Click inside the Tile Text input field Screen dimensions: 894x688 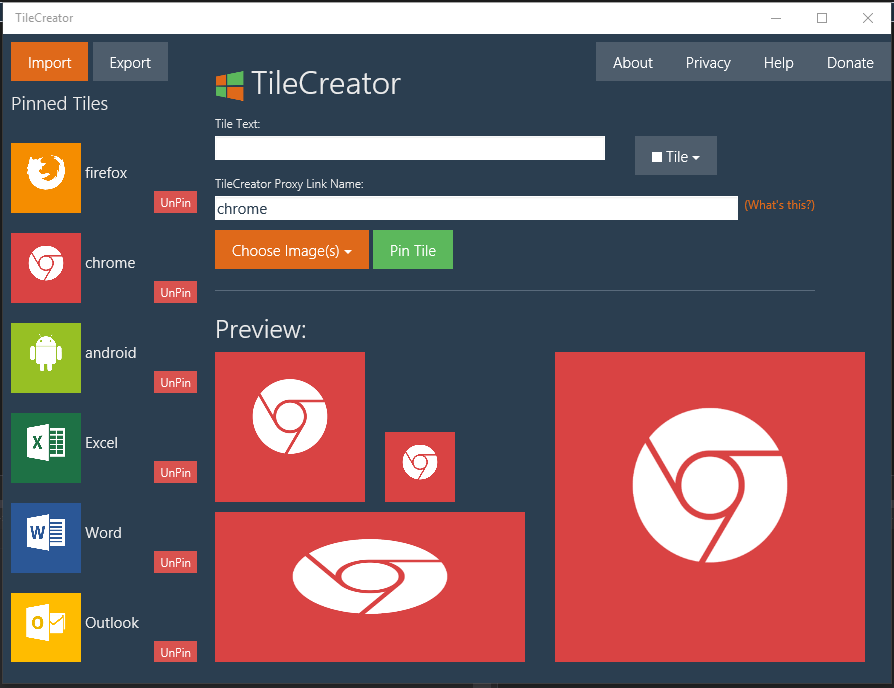(x=409, y=147)
